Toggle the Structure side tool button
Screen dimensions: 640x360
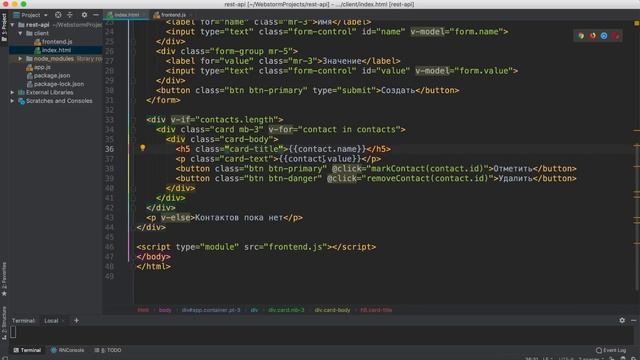coord(4,322)
